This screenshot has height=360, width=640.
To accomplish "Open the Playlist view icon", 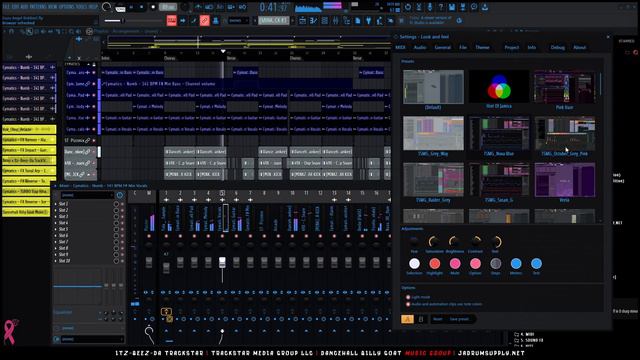I will point(303,20).
